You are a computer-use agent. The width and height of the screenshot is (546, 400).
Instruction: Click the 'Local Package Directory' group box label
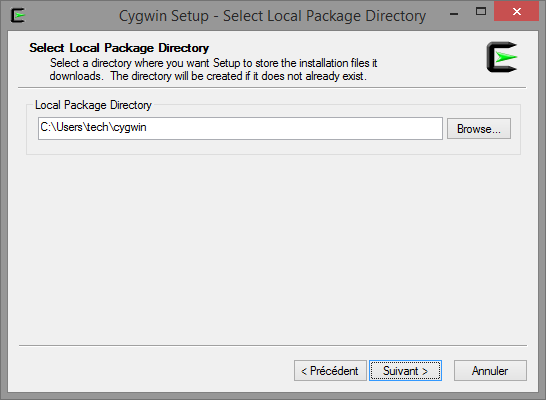click(93, 105)
